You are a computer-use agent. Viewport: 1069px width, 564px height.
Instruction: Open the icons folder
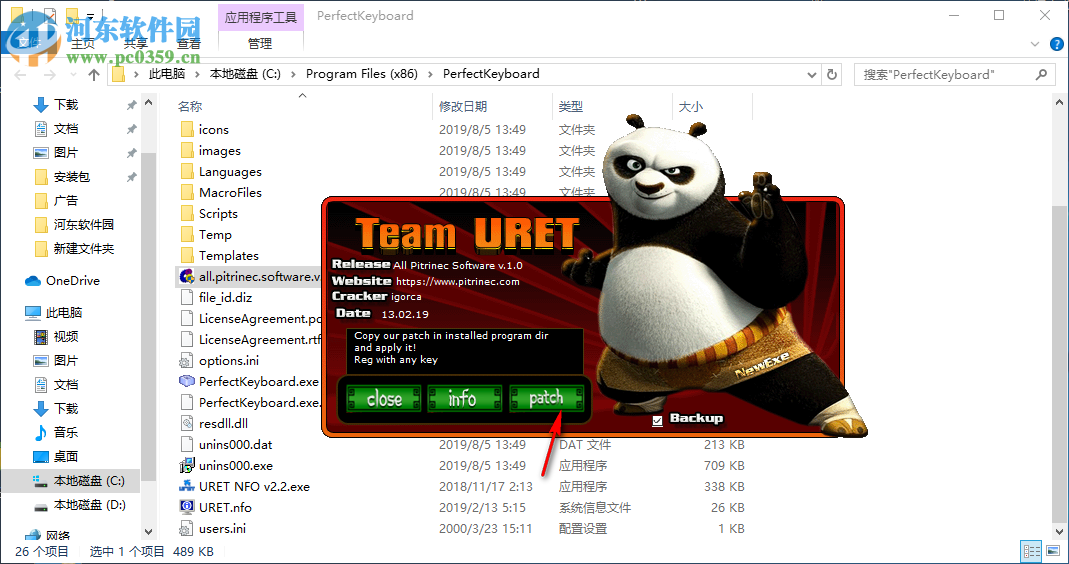click(213, 130)
